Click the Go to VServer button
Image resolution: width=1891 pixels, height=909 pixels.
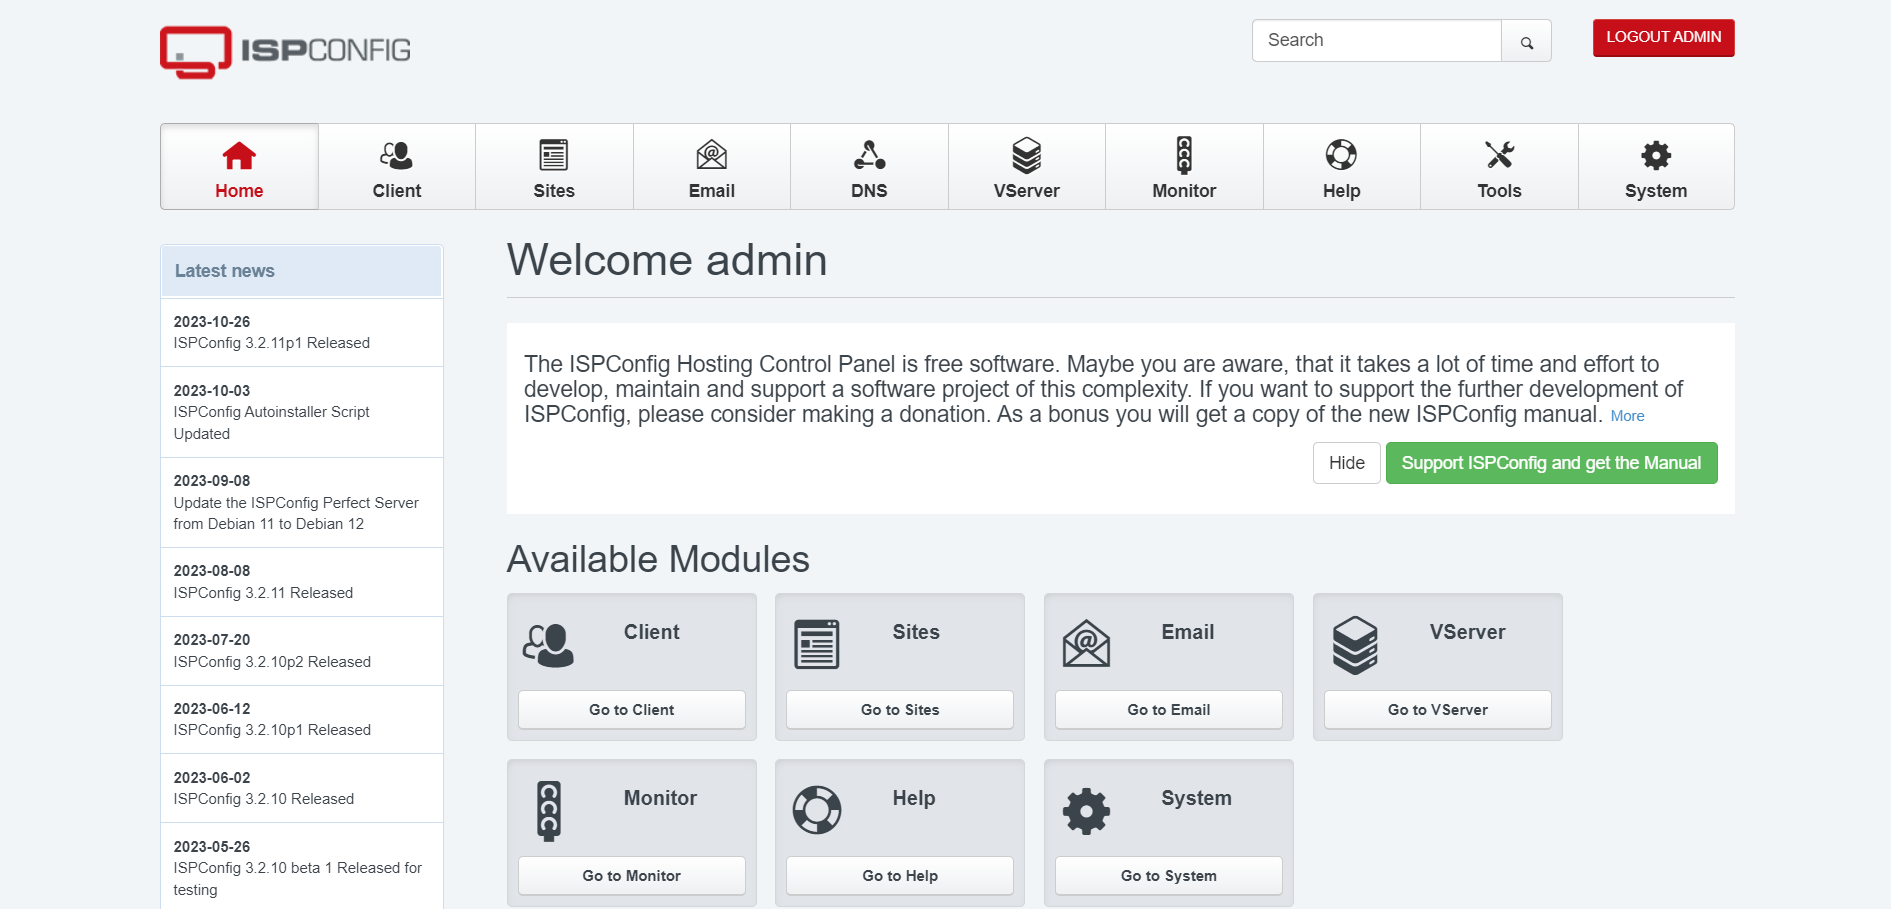[x=1438, y=710]
